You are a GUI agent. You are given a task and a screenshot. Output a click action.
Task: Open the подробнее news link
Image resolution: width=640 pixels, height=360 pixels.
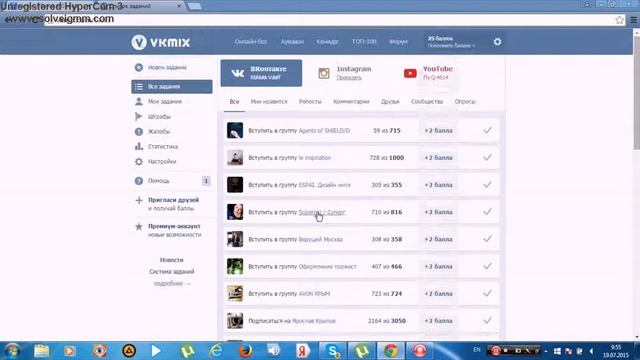point(172,284)
